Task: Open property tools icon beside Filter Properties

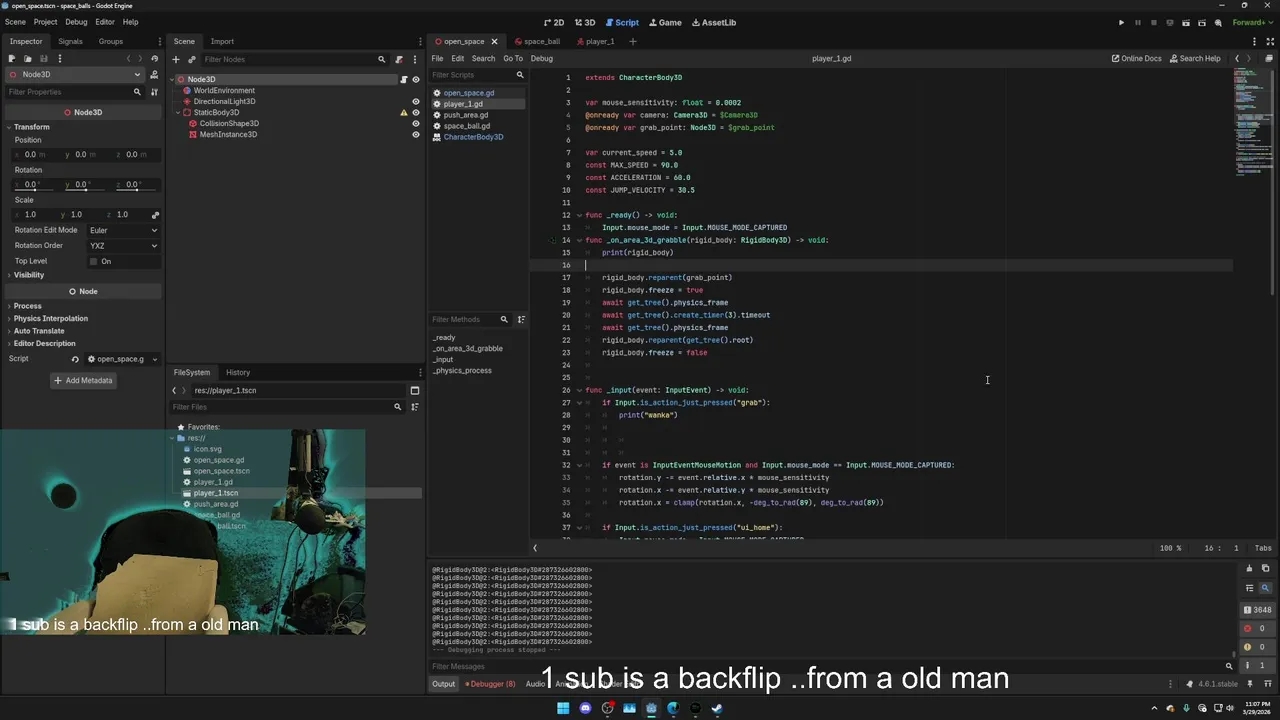Action: (154, 92)
